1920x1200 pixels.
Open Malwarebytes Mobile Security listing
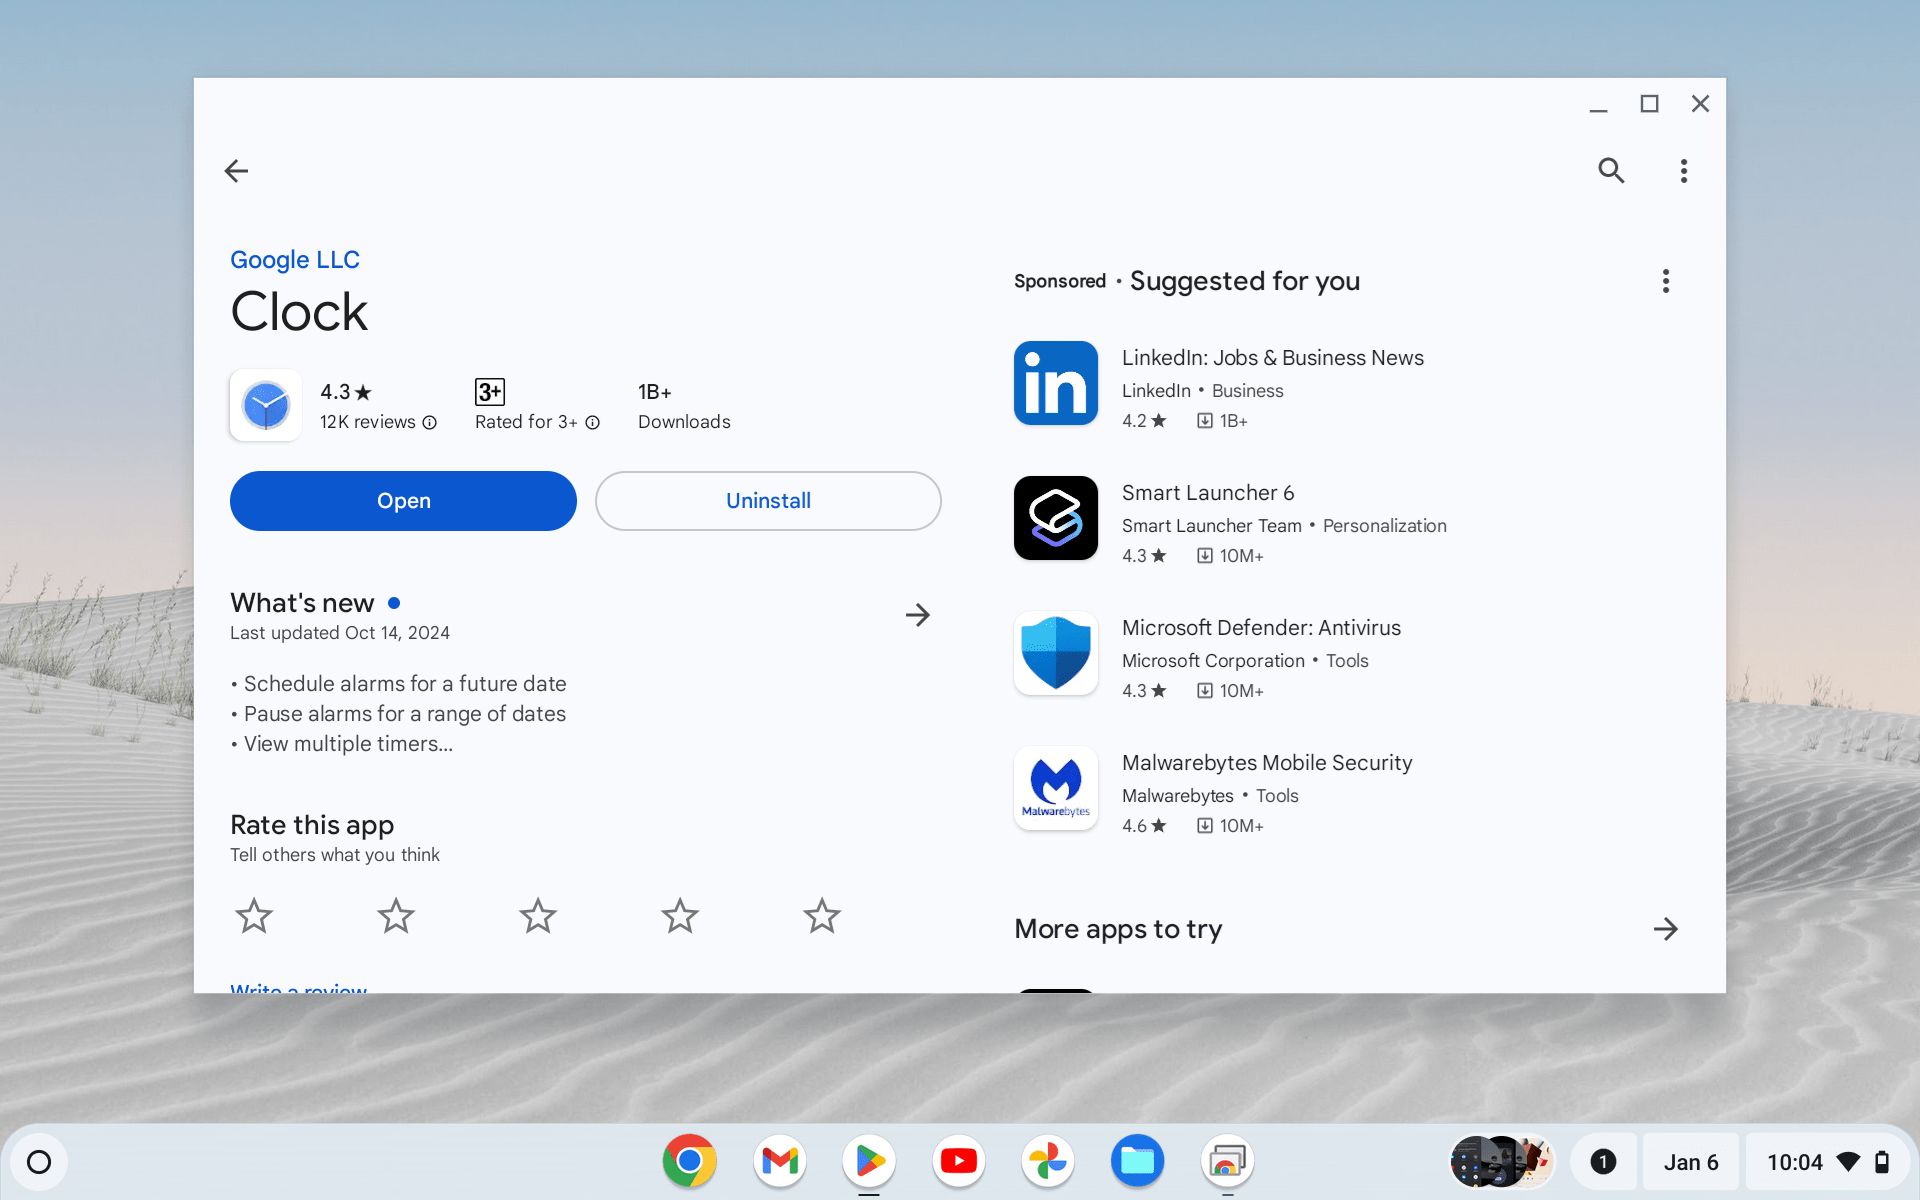pyautogui.click(x=1267, y=763)
